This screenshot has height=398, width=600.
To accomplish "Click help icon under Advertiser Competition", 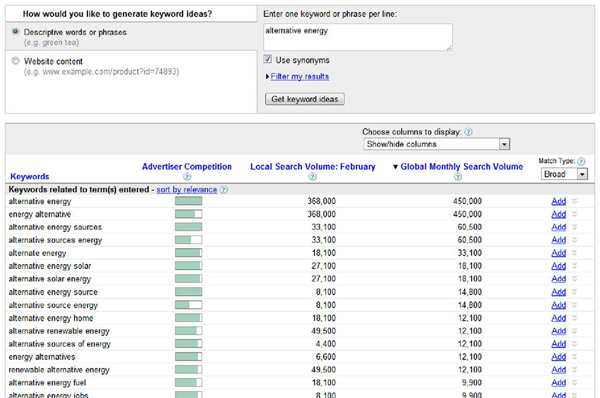I will [x=187, y=176].
